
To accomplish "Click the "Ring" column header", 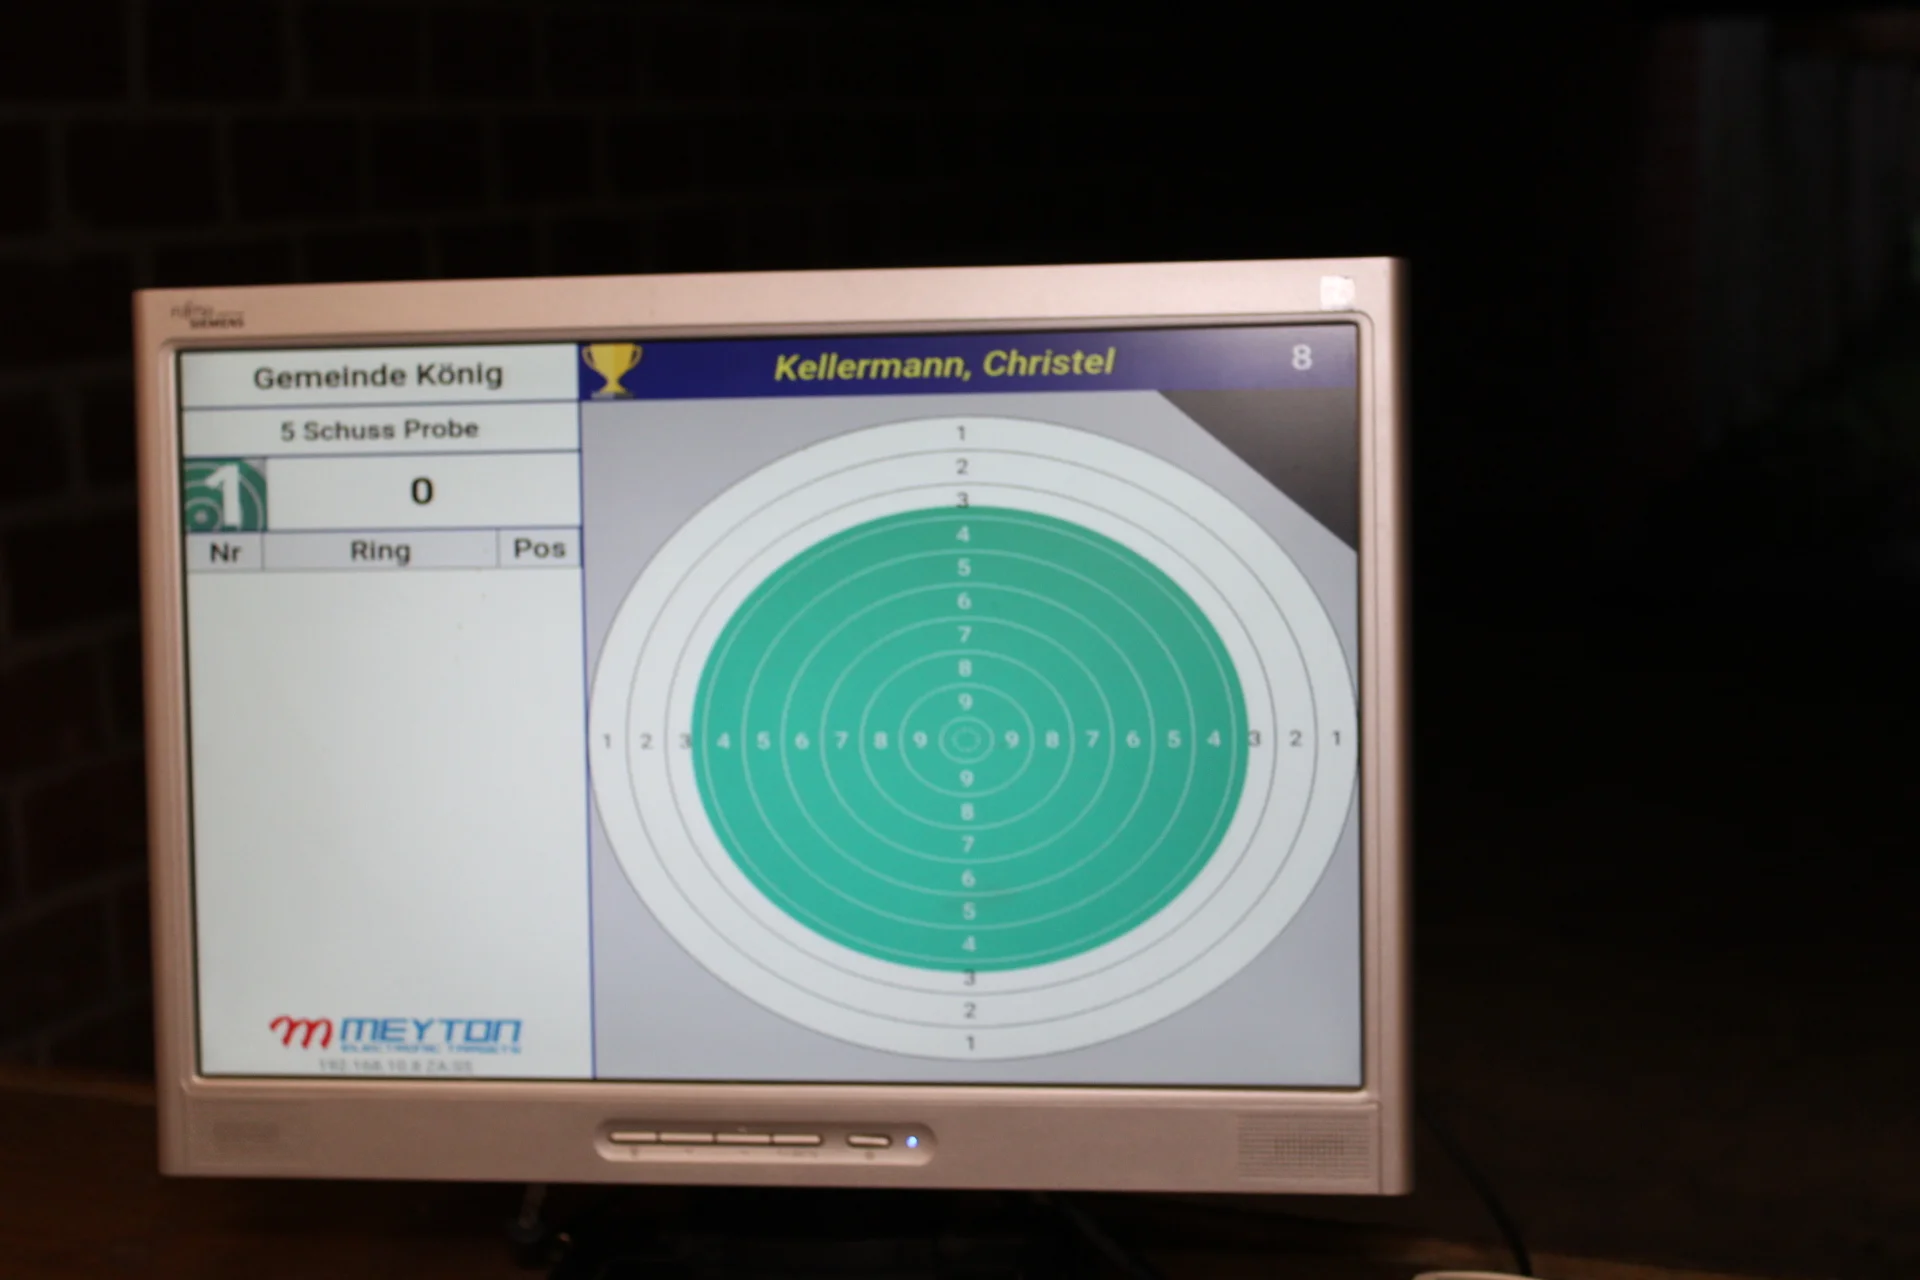I will tap(380, 551).
